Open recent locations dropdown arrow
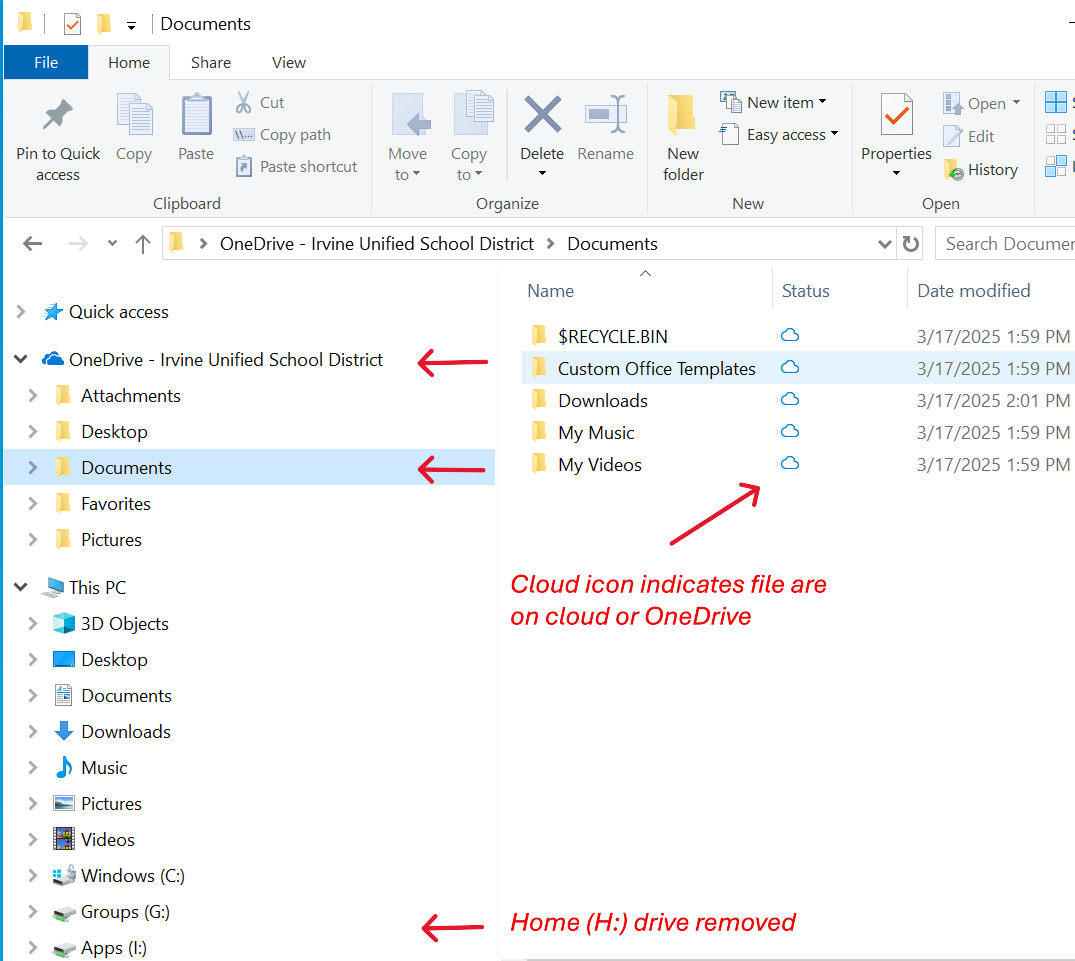1075x961 pixels. click(x=112, y=243)
